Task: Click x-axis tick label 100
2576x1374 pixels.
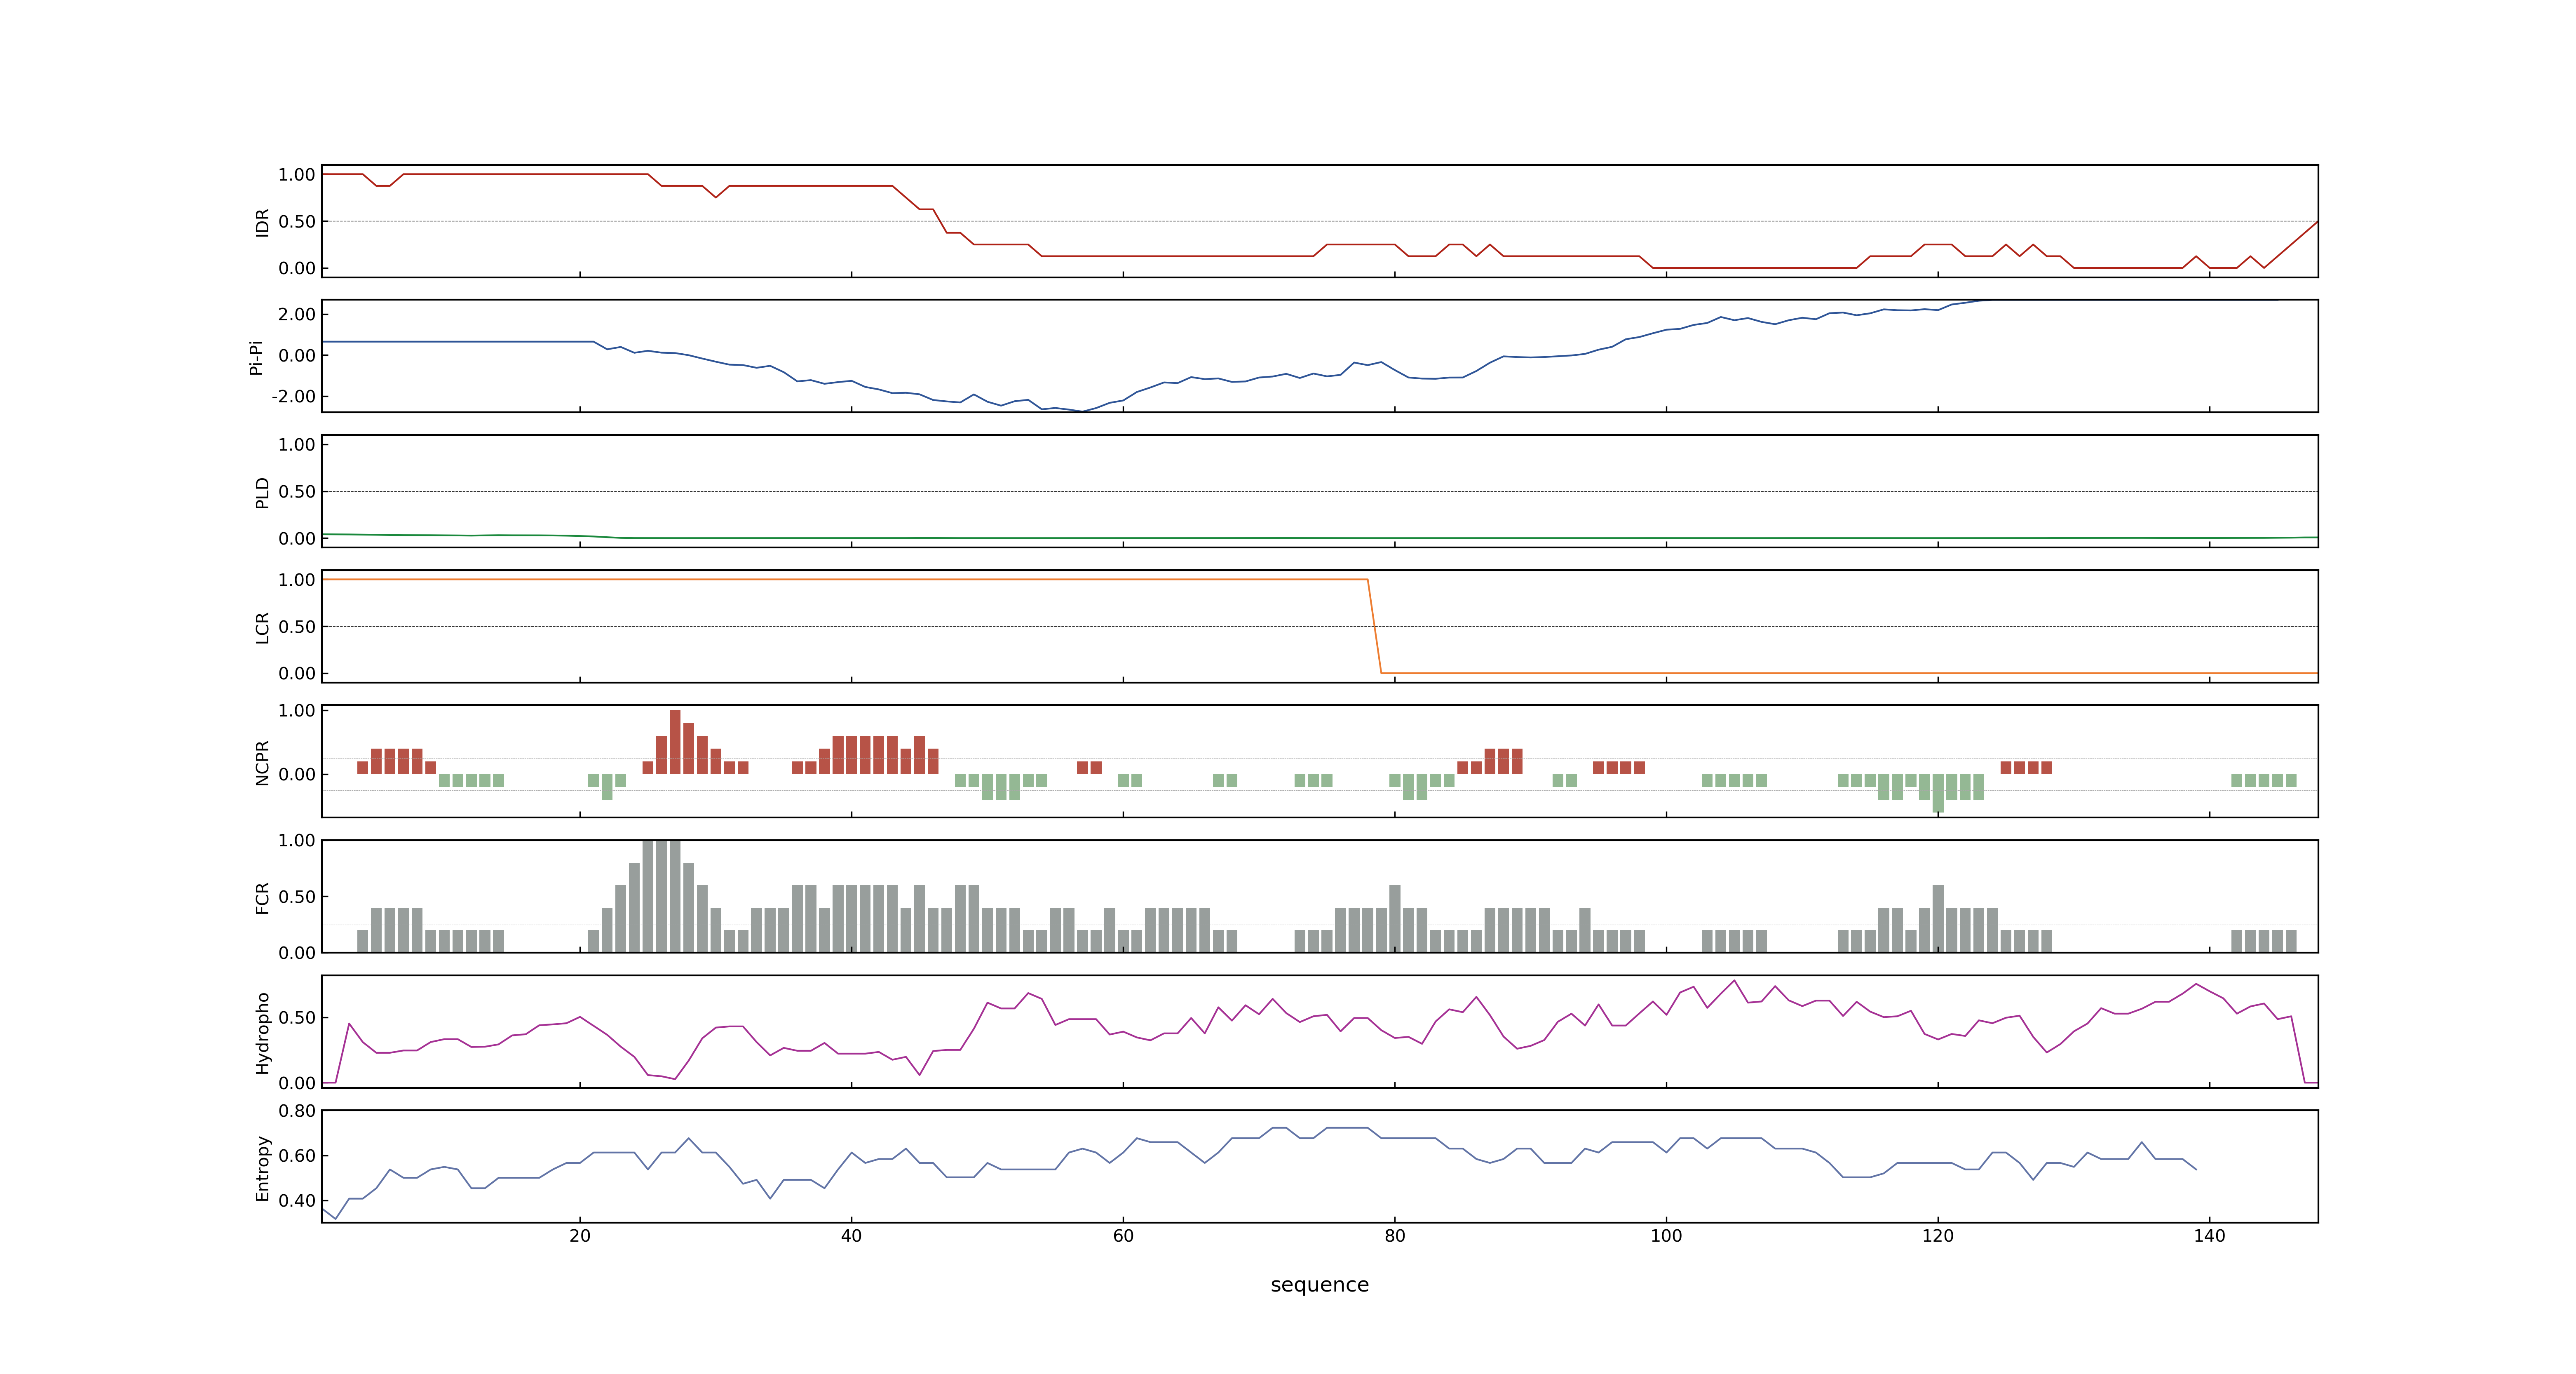Action: point(1666,1236)
